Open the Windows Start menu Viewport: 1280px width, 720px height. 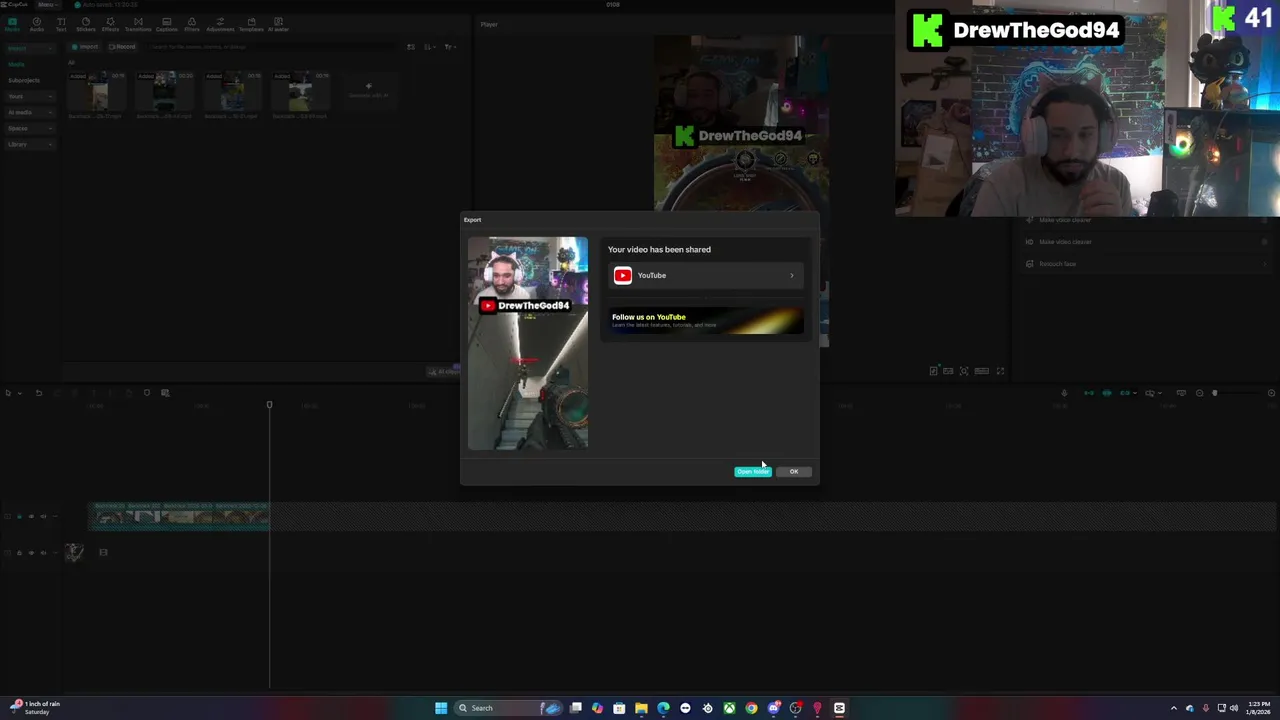click(x=441, y=708)
